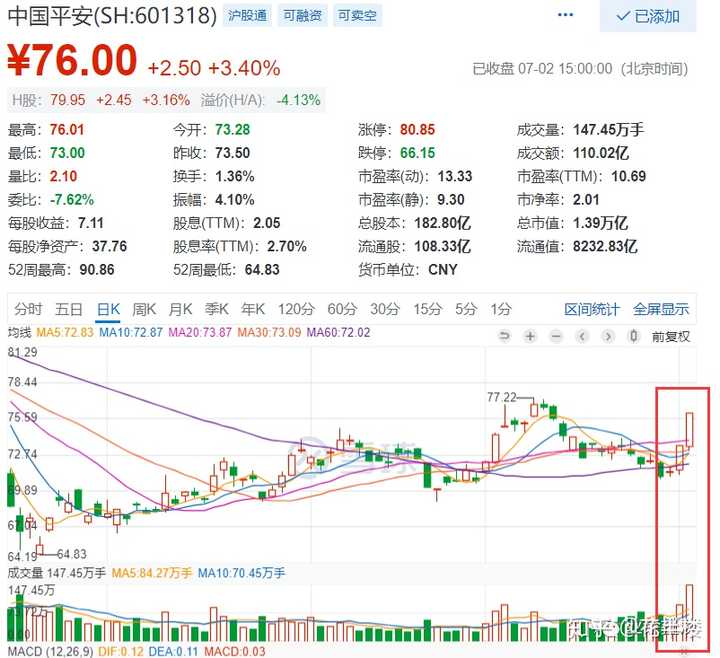Image resolution: width=720 pixels, height=658 pixels.
Task: Switch to the 分时 chart tab
Action: pyautogui.click(x=28, y=309)
